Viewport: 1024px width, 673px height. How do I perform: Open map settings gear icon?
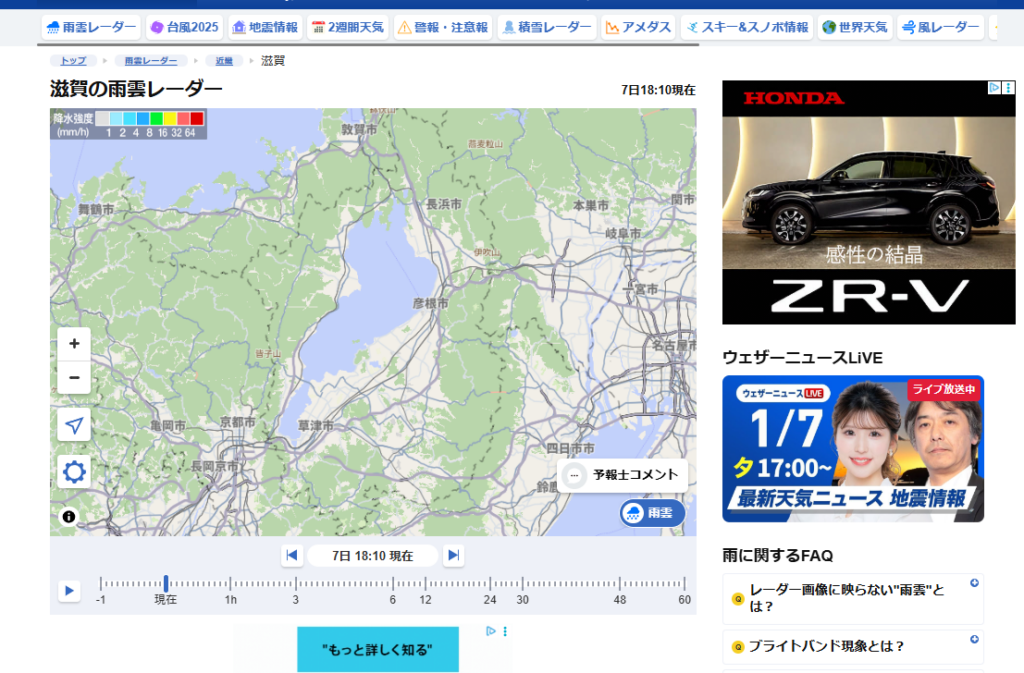(74, 472)
